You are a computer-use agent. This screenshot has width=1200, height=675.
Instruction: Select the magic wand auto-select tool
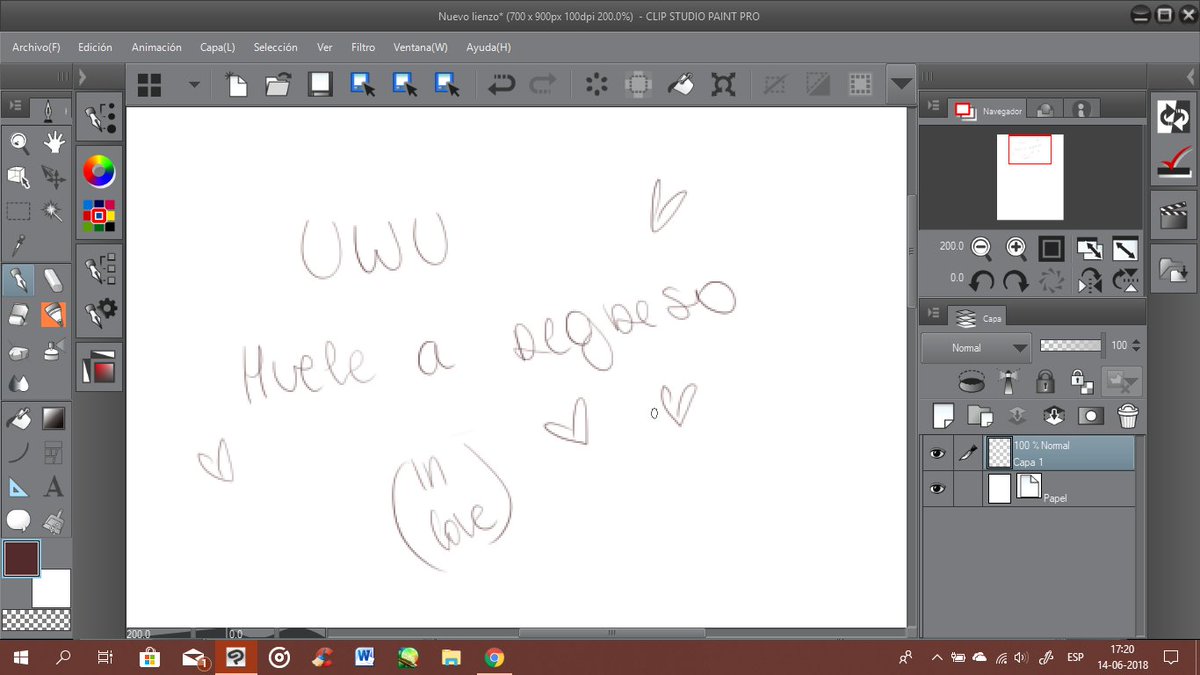coord(53,211)
